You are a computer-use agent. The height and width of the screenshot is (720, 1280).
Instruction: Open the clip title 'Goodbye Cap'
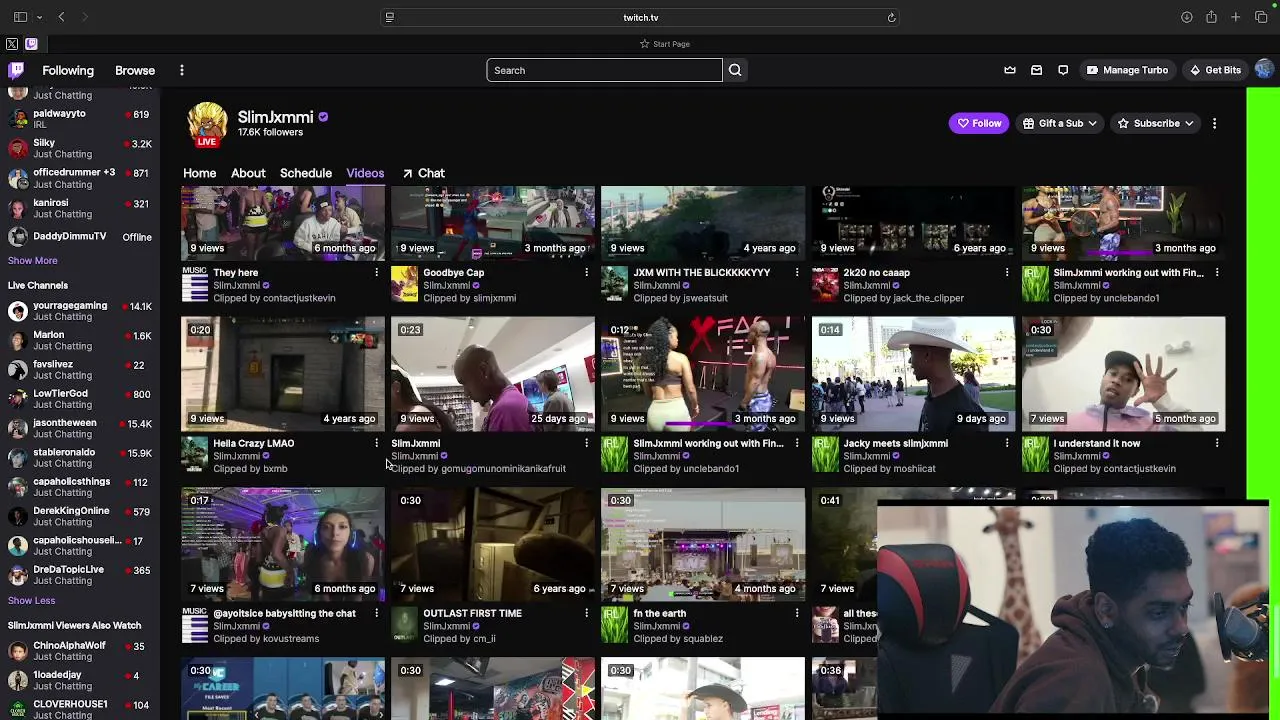pos(453,272)
